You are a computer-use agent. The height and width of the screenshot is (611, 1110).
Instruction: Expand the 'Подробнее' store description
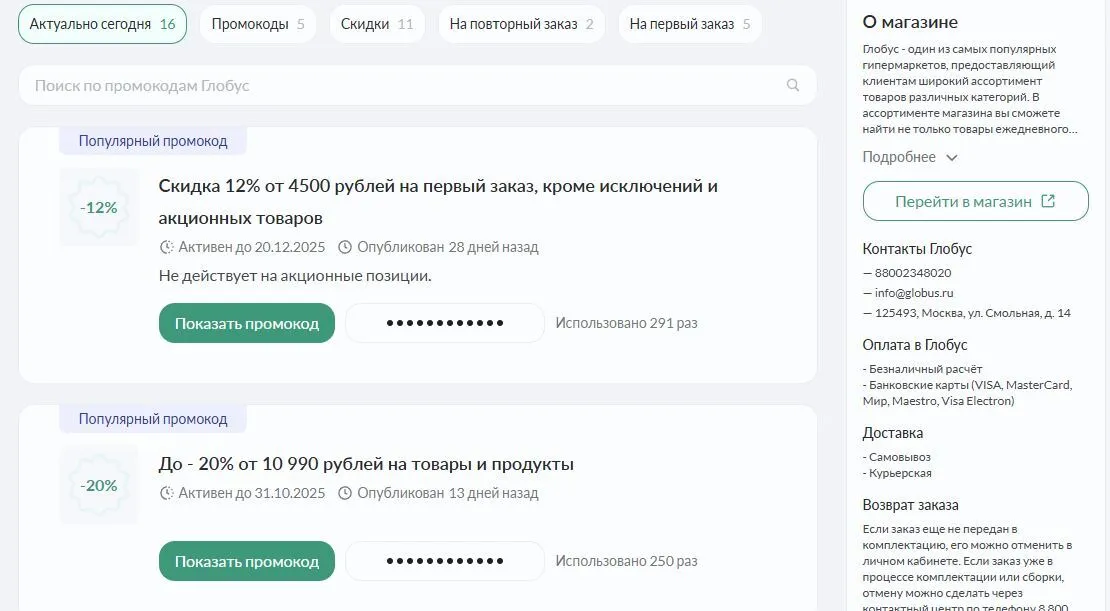[x=910, y=157]
